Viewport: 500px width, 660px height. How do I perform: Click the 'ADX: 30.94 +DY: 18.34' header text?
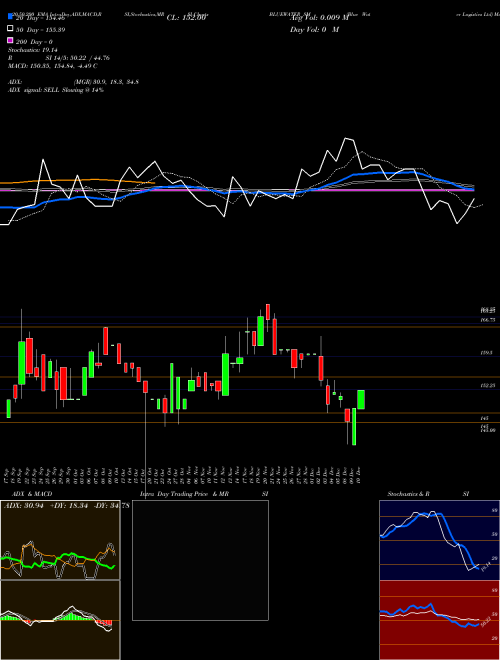click(x=46, y=506)
